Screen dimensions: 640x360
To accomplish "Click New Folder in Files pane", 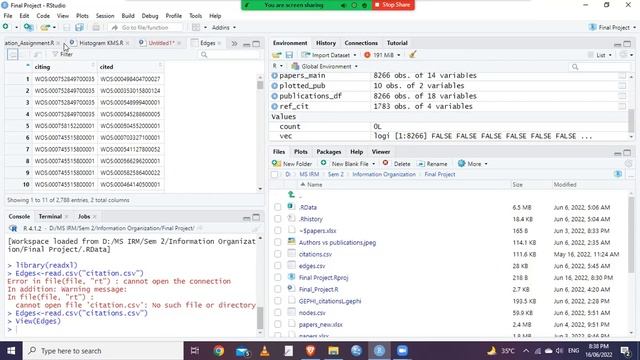I will click(x=292, y=164).
